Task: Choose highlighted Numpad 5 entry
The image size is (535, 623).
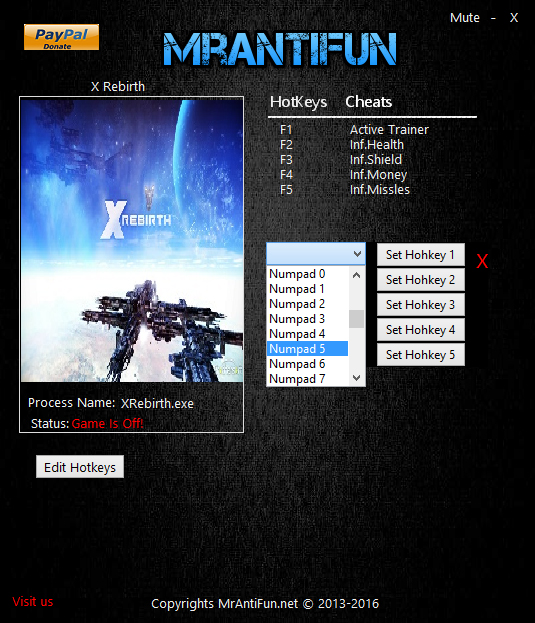Action: point(308,349)
